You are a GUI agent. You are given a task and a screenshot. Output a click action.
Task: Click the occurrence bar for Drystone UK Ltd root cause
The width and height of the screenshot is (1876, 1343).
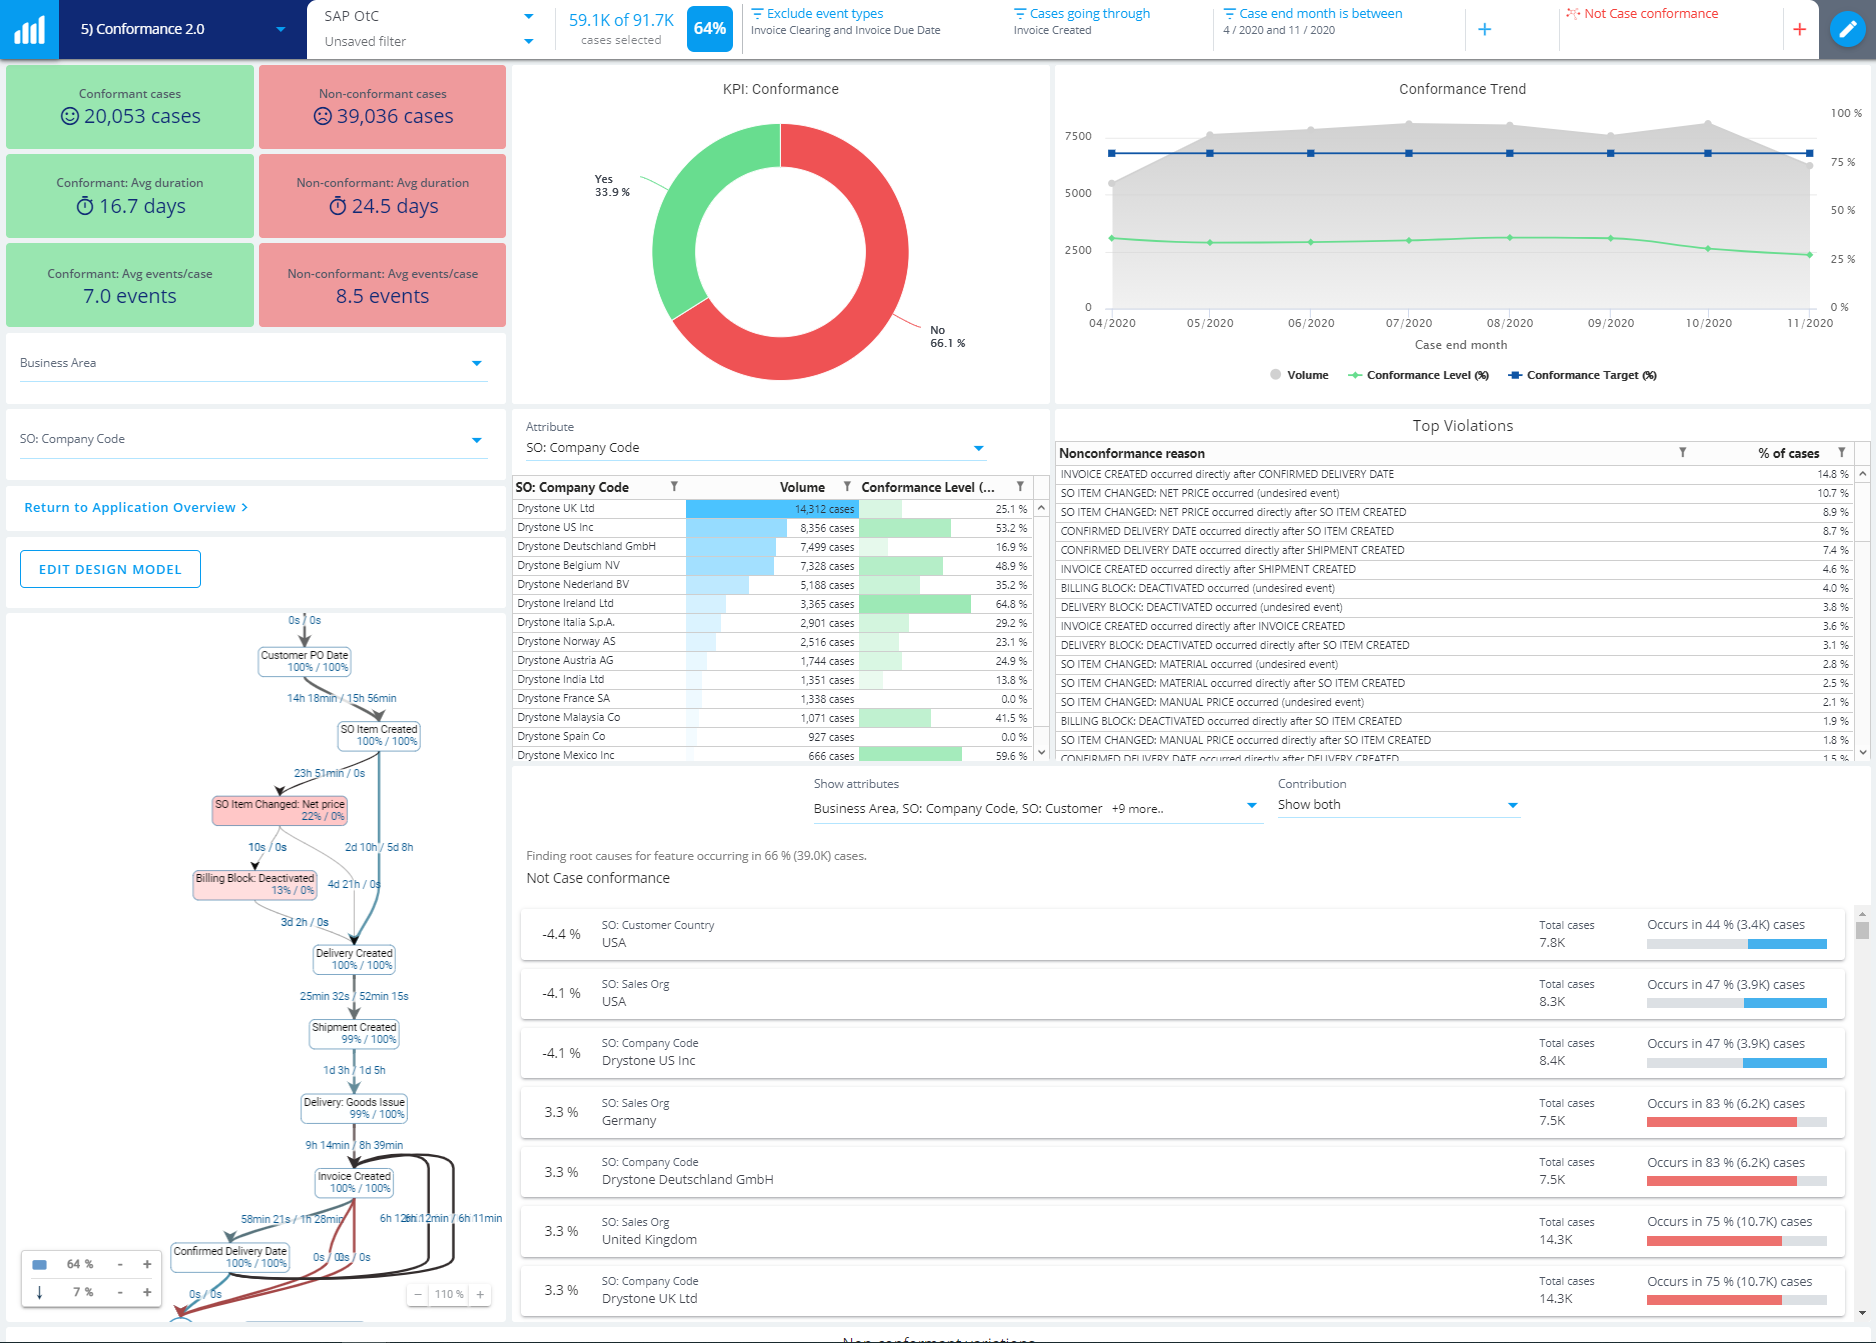click(x=1737, y=1300)
